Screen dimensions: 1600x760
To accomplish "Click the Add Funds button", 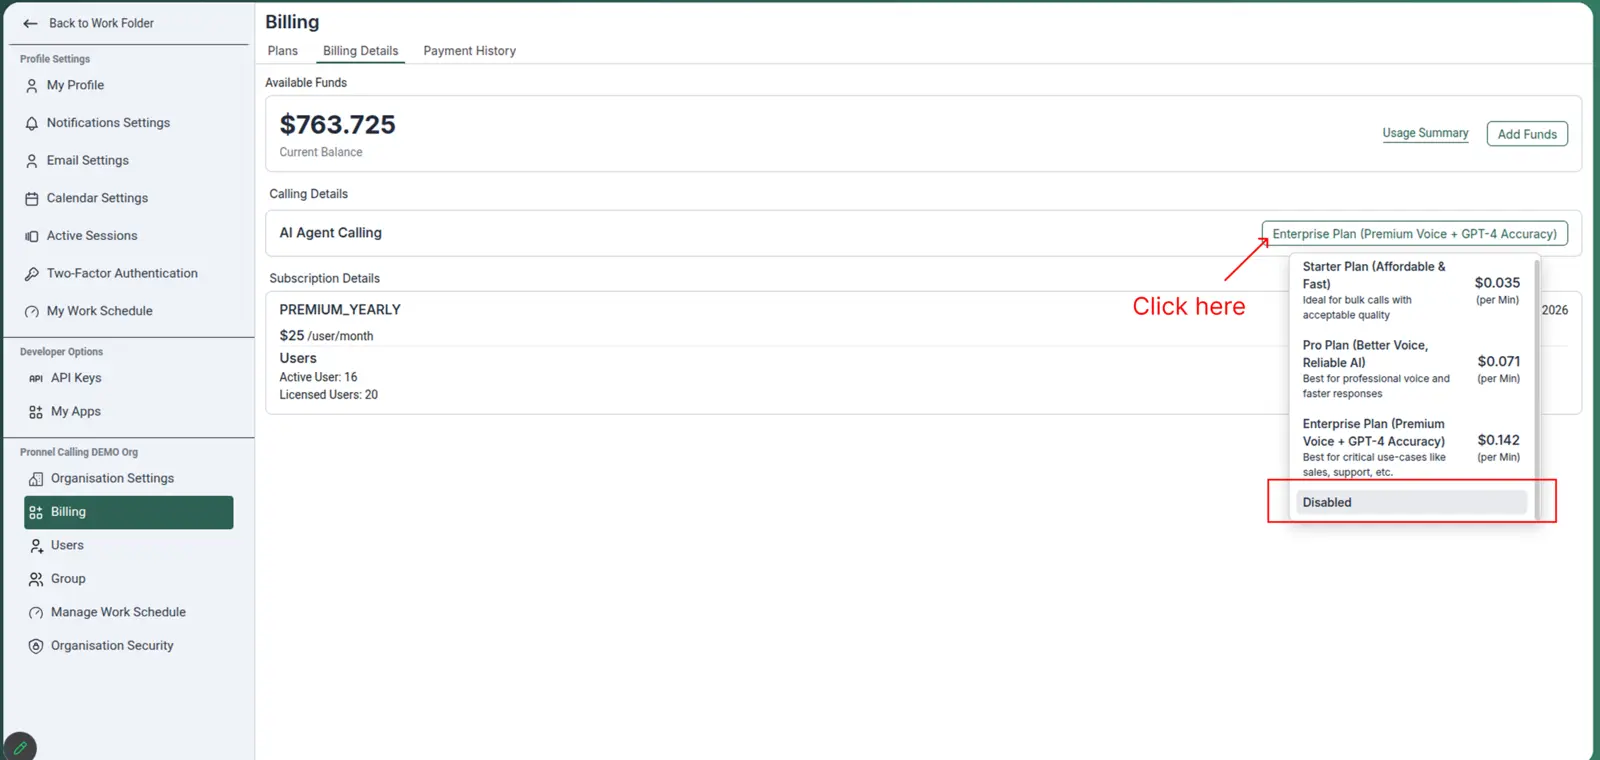I will (1526, 134).
